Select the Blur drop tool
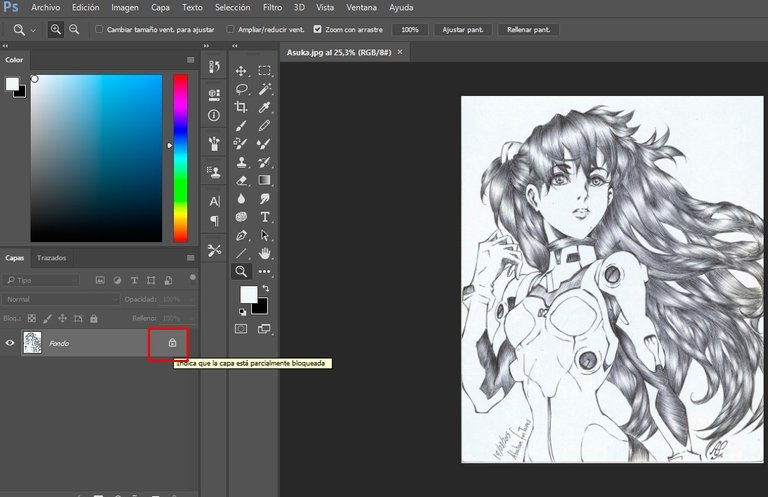The height and width of the screenshot is (497, 768). (x=241, y=199)
